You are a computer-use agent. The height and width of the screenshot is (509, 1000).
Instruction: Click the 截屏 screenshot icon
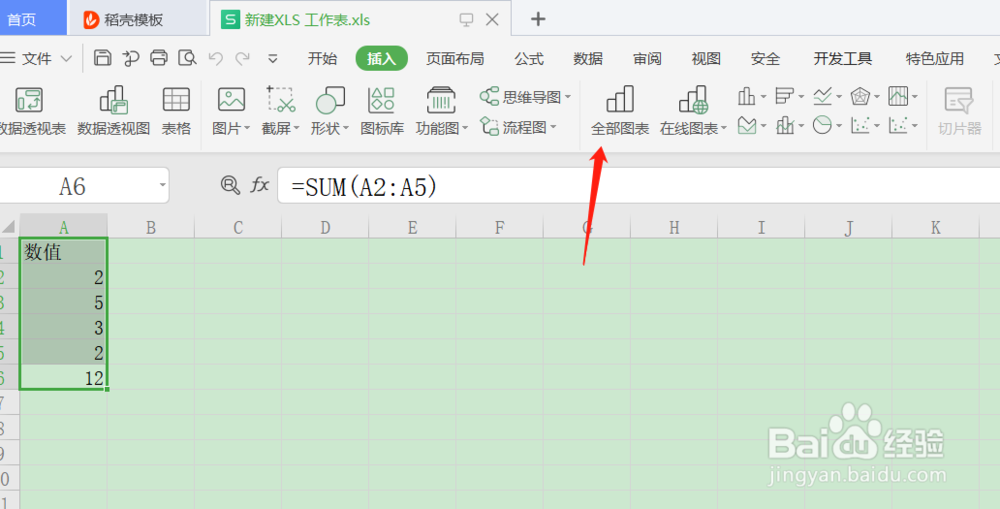(x=280, y=100)
